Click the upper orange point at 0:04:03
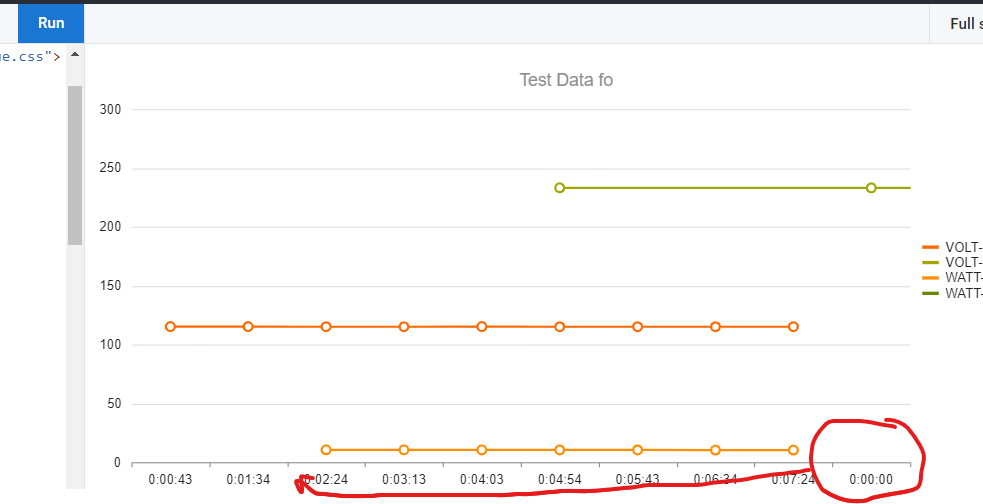 [482, 327]
